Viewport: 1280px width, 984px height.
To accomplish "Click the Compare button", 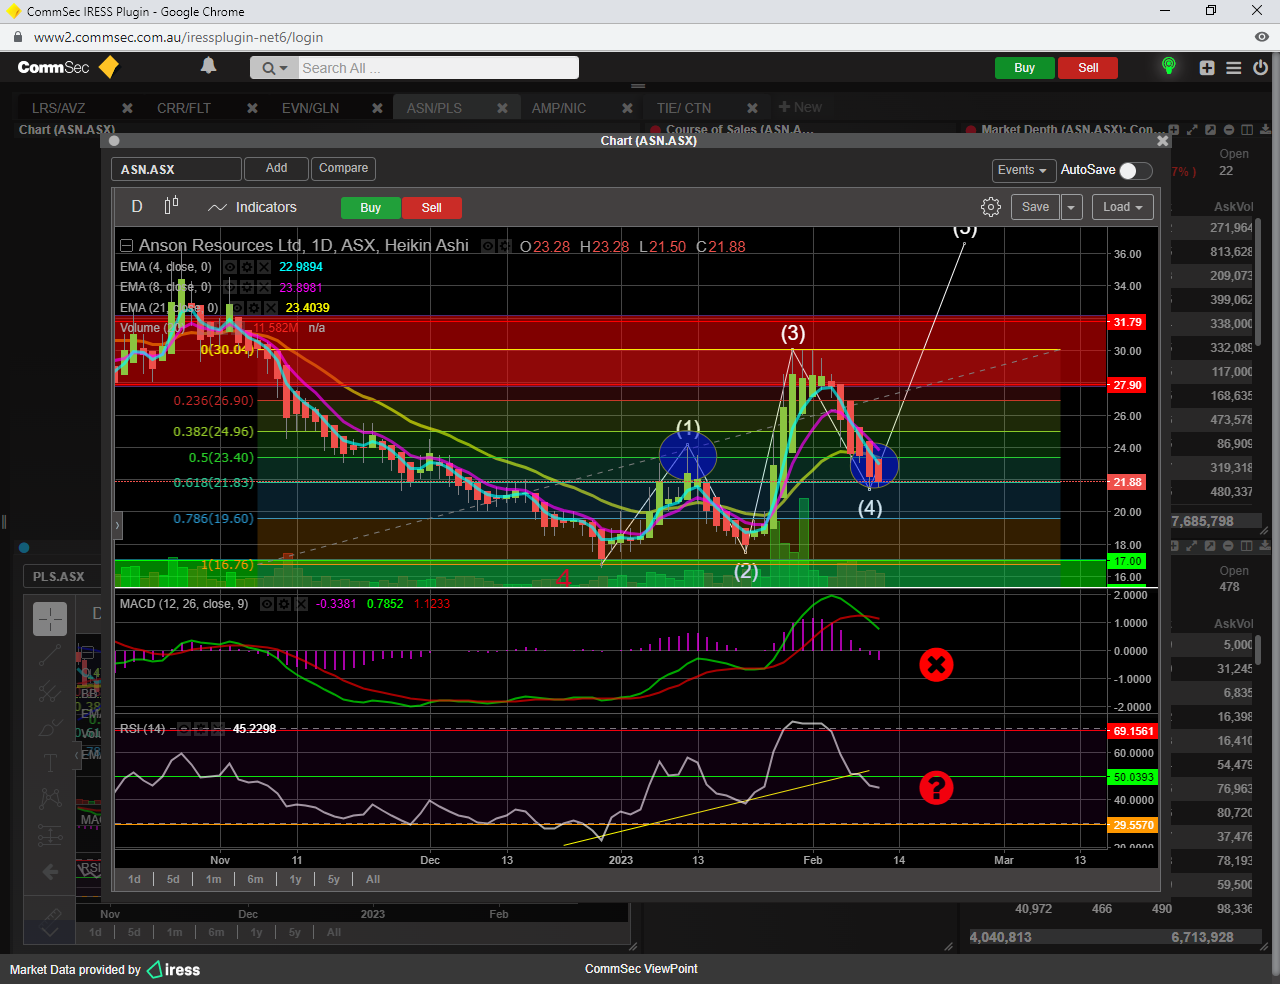I will [x=343, y=168].
